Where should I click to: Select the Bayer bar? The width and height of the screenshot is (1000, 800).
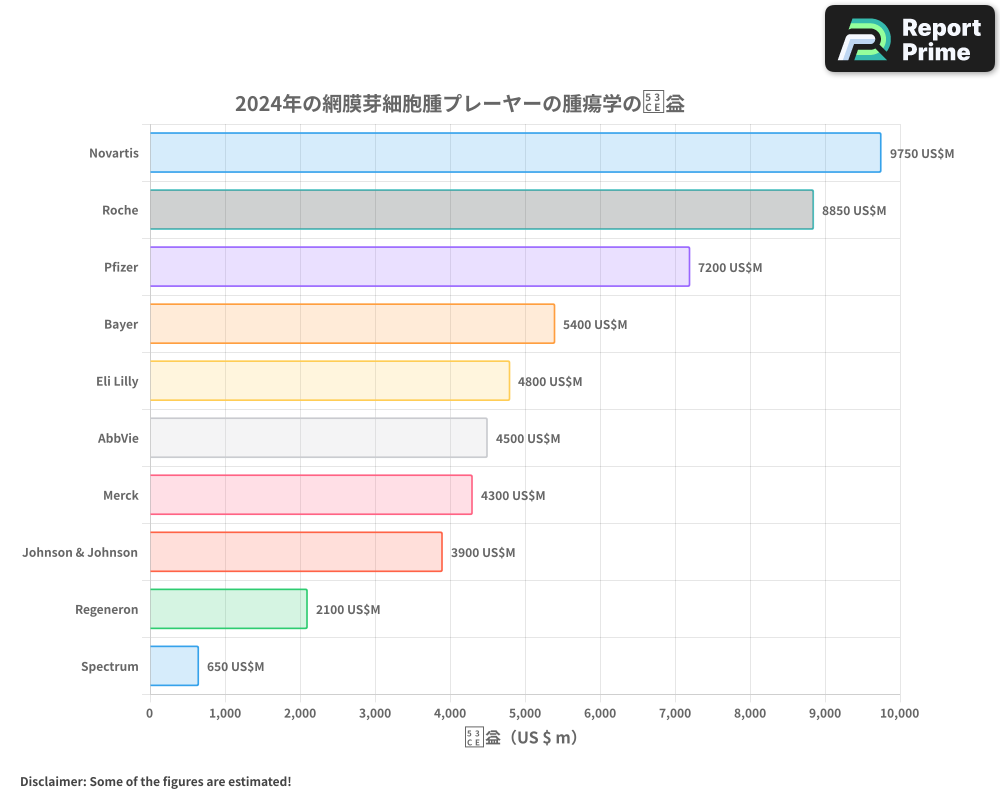tap(350, 324)
